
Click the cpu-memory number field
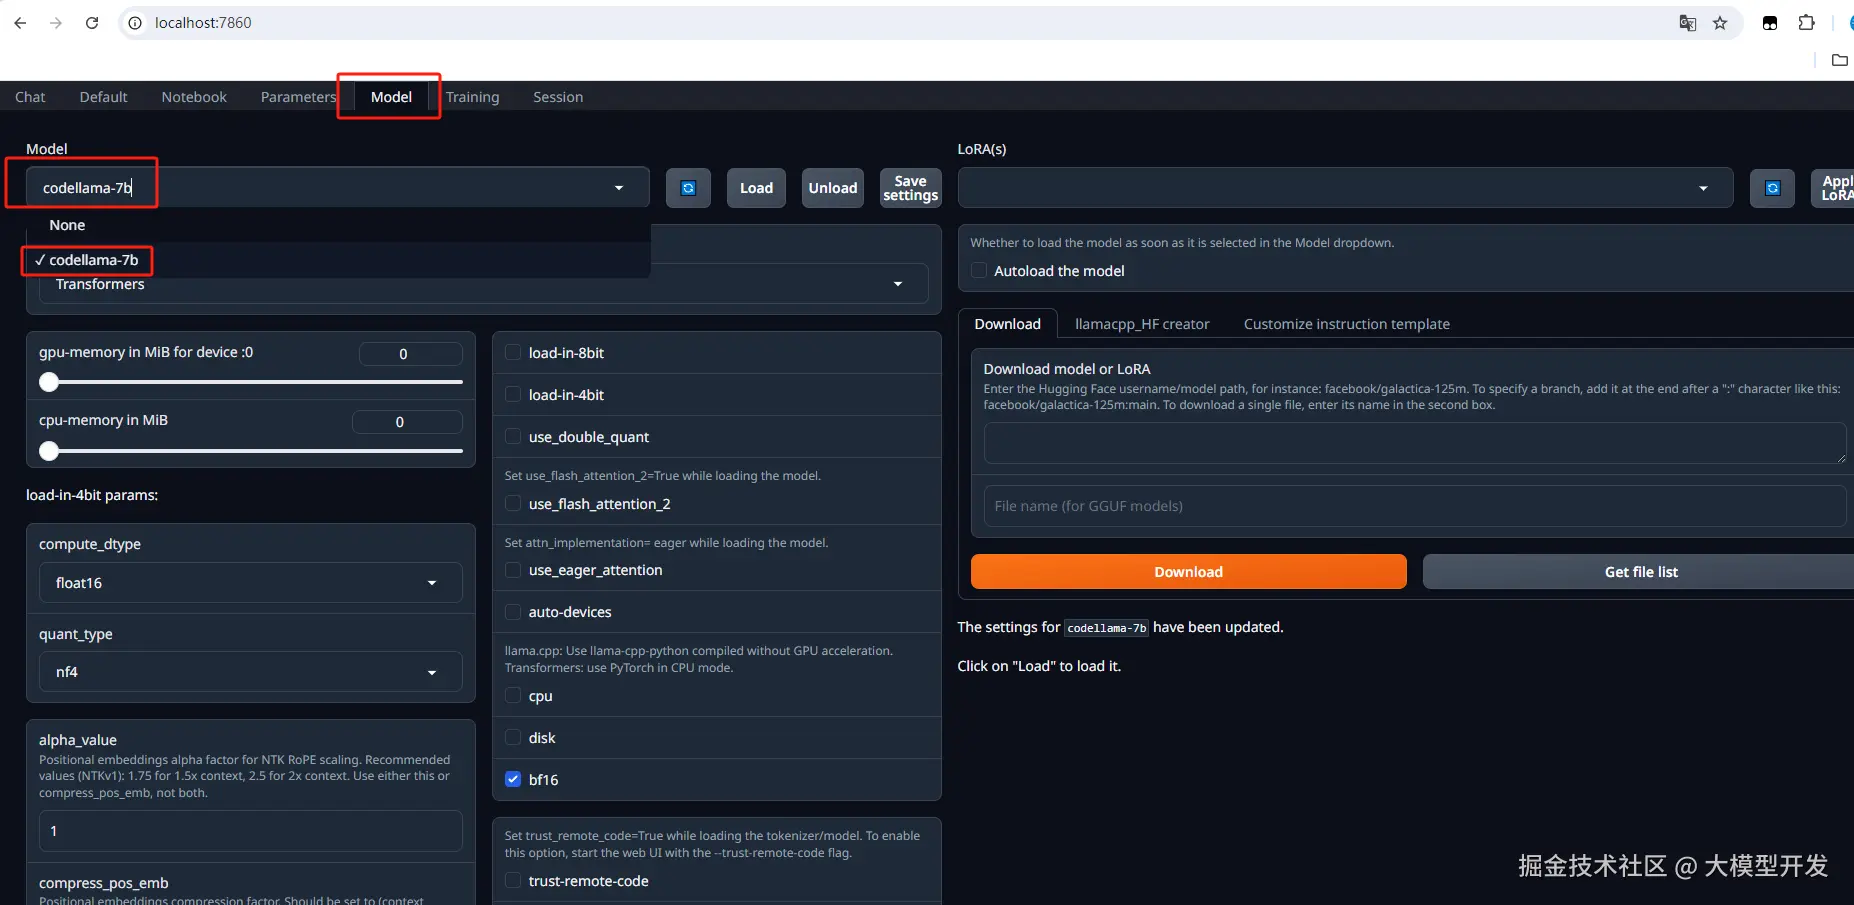click(x=407, y=422)
